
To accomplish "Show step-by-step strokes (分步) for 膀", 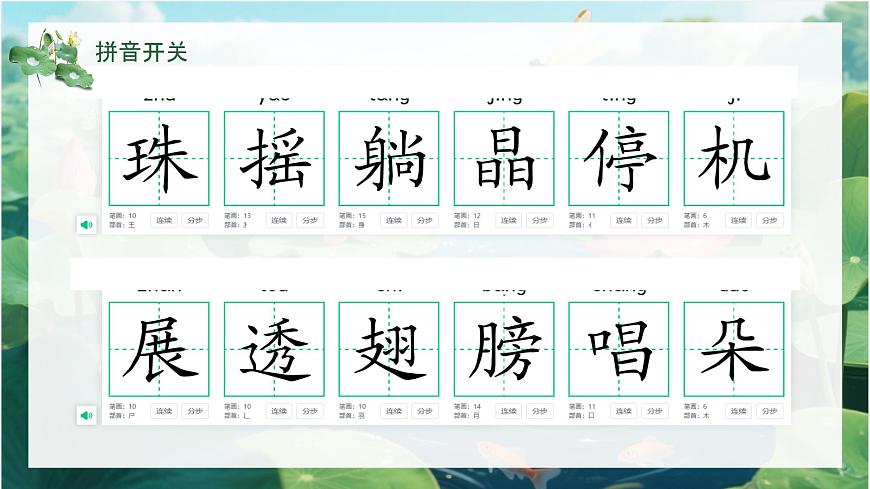I will 540,411.
